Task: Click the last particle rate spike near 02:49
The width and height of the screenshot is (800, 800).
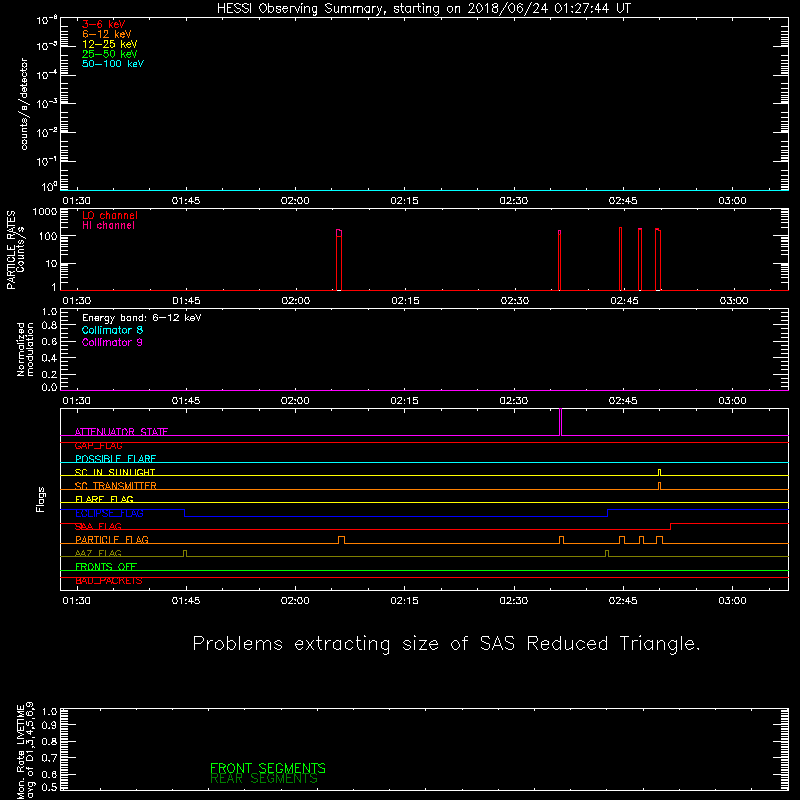Action: click(658, 259)
